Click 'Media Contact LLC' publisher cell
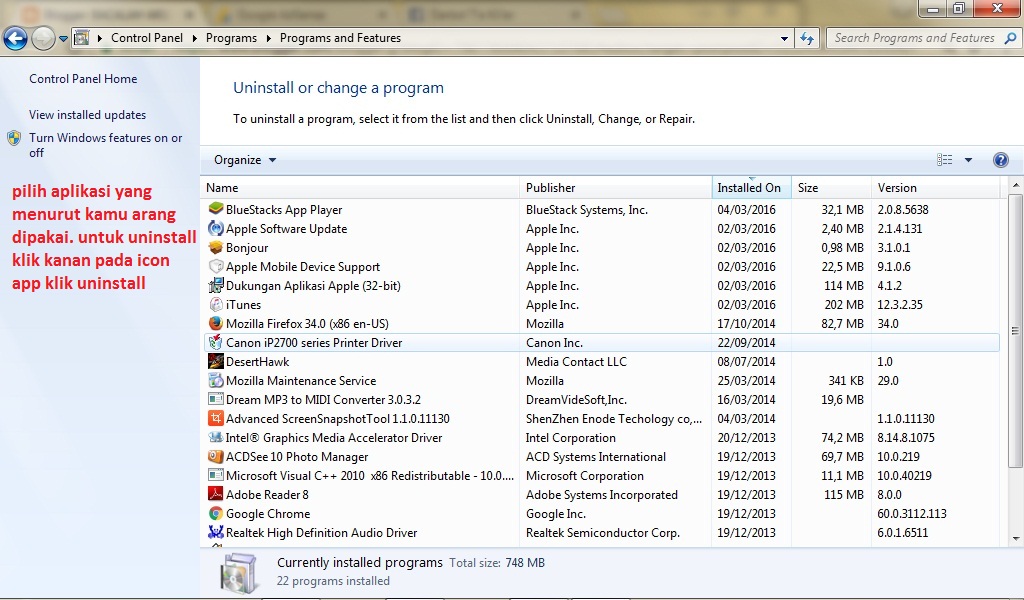The width and height of the screenshot is (1024, 600). click(576, 361)
